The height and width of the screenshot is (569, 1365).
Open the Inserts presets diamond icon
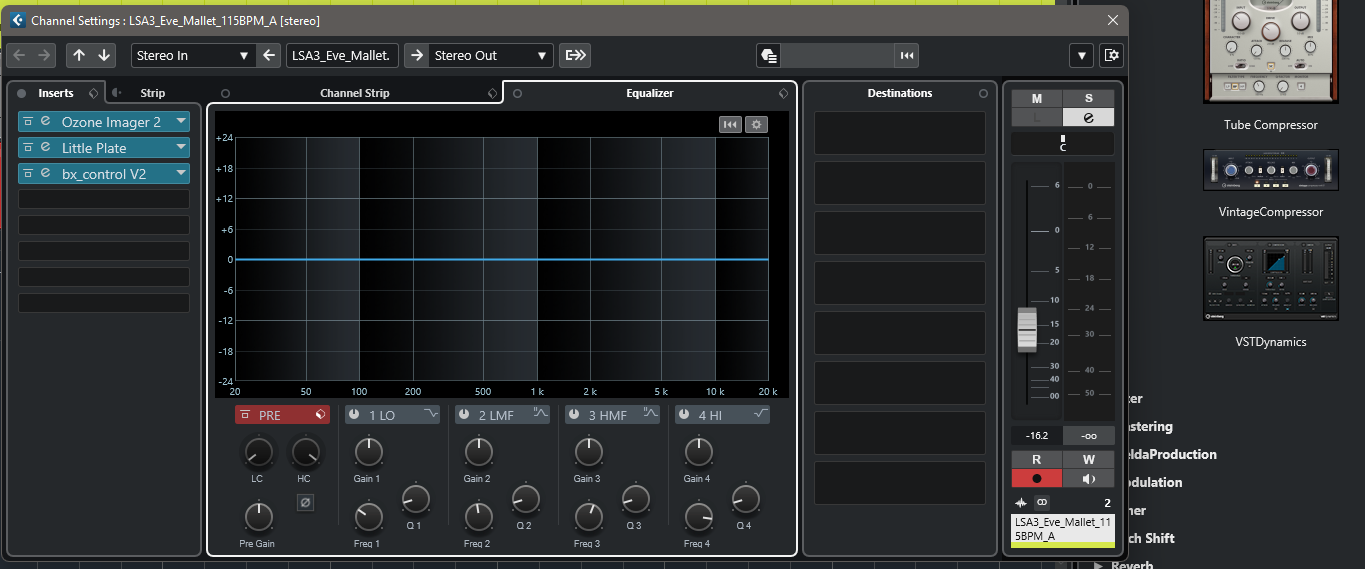(93, 93)
